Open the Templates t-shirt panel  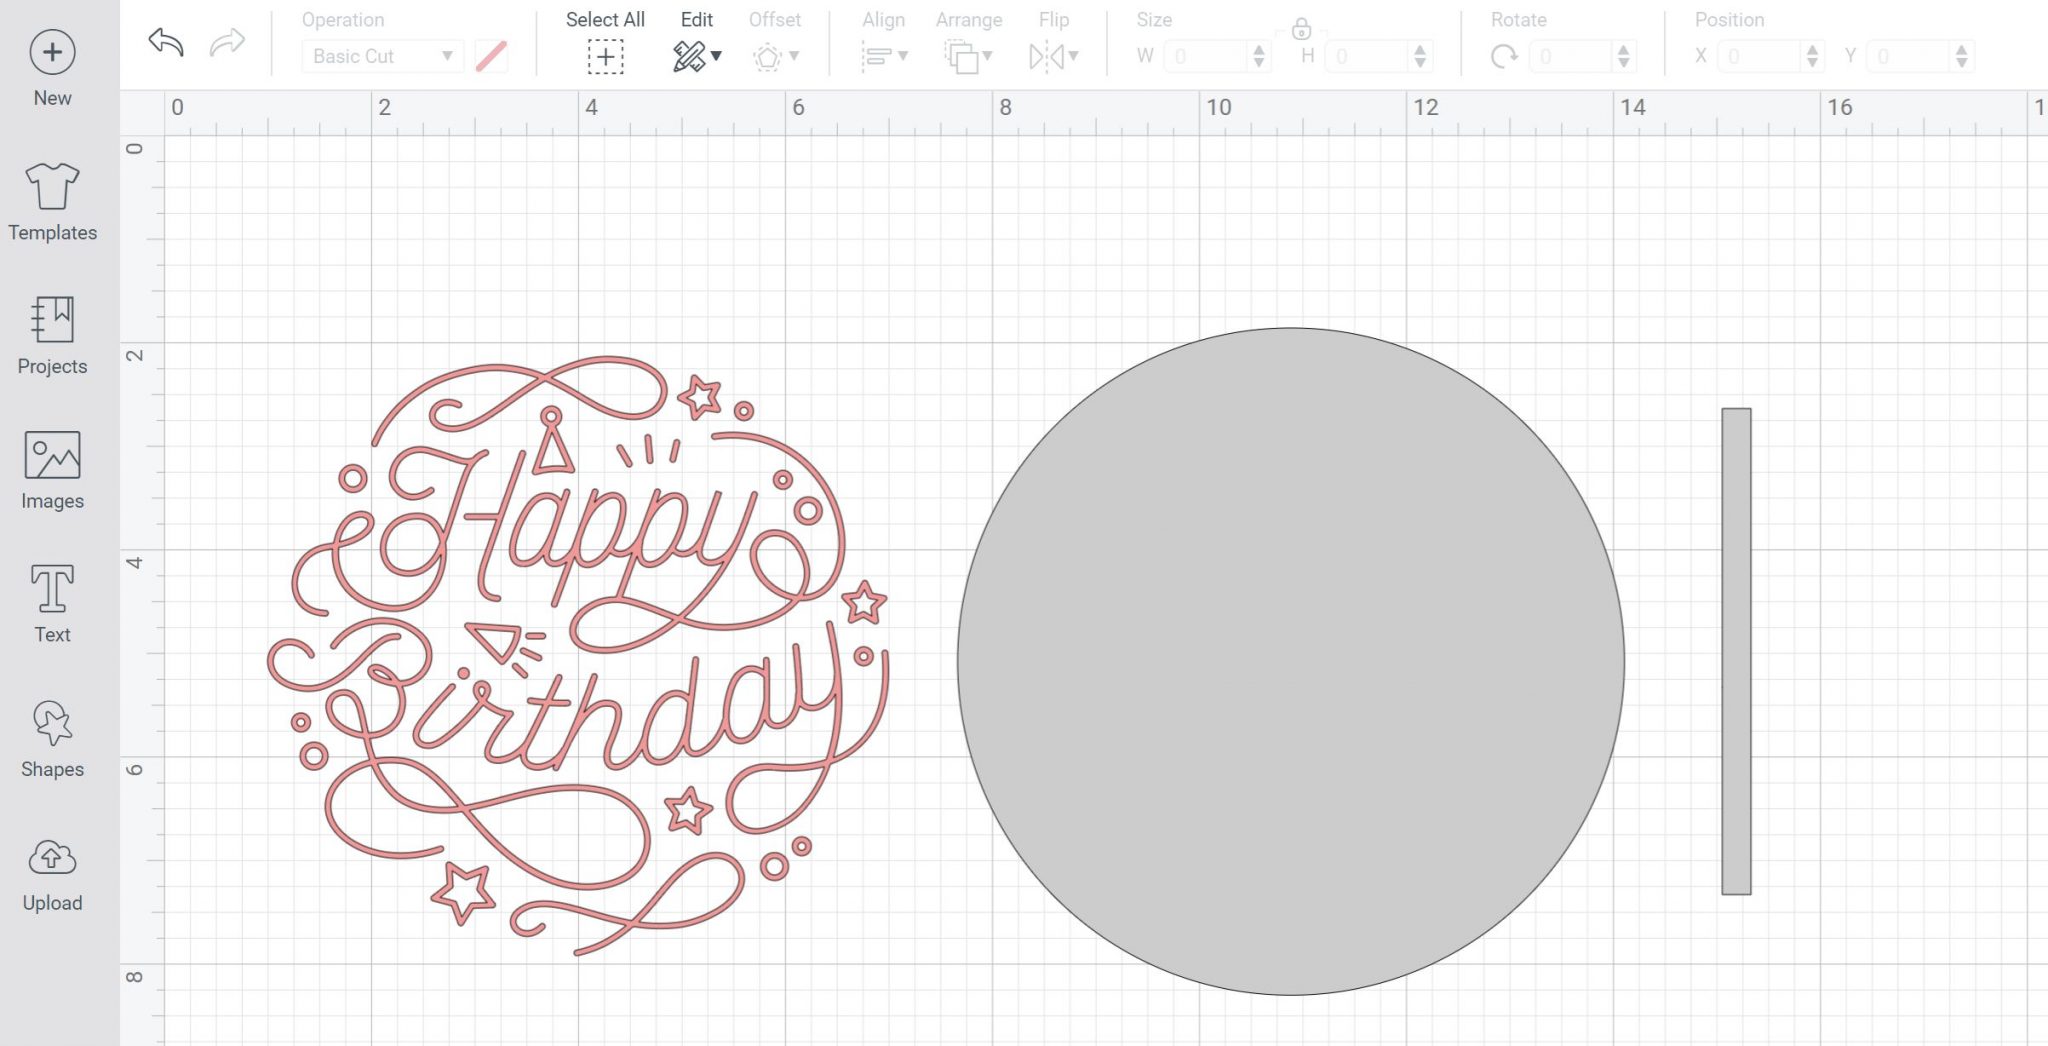click(52, 186)
